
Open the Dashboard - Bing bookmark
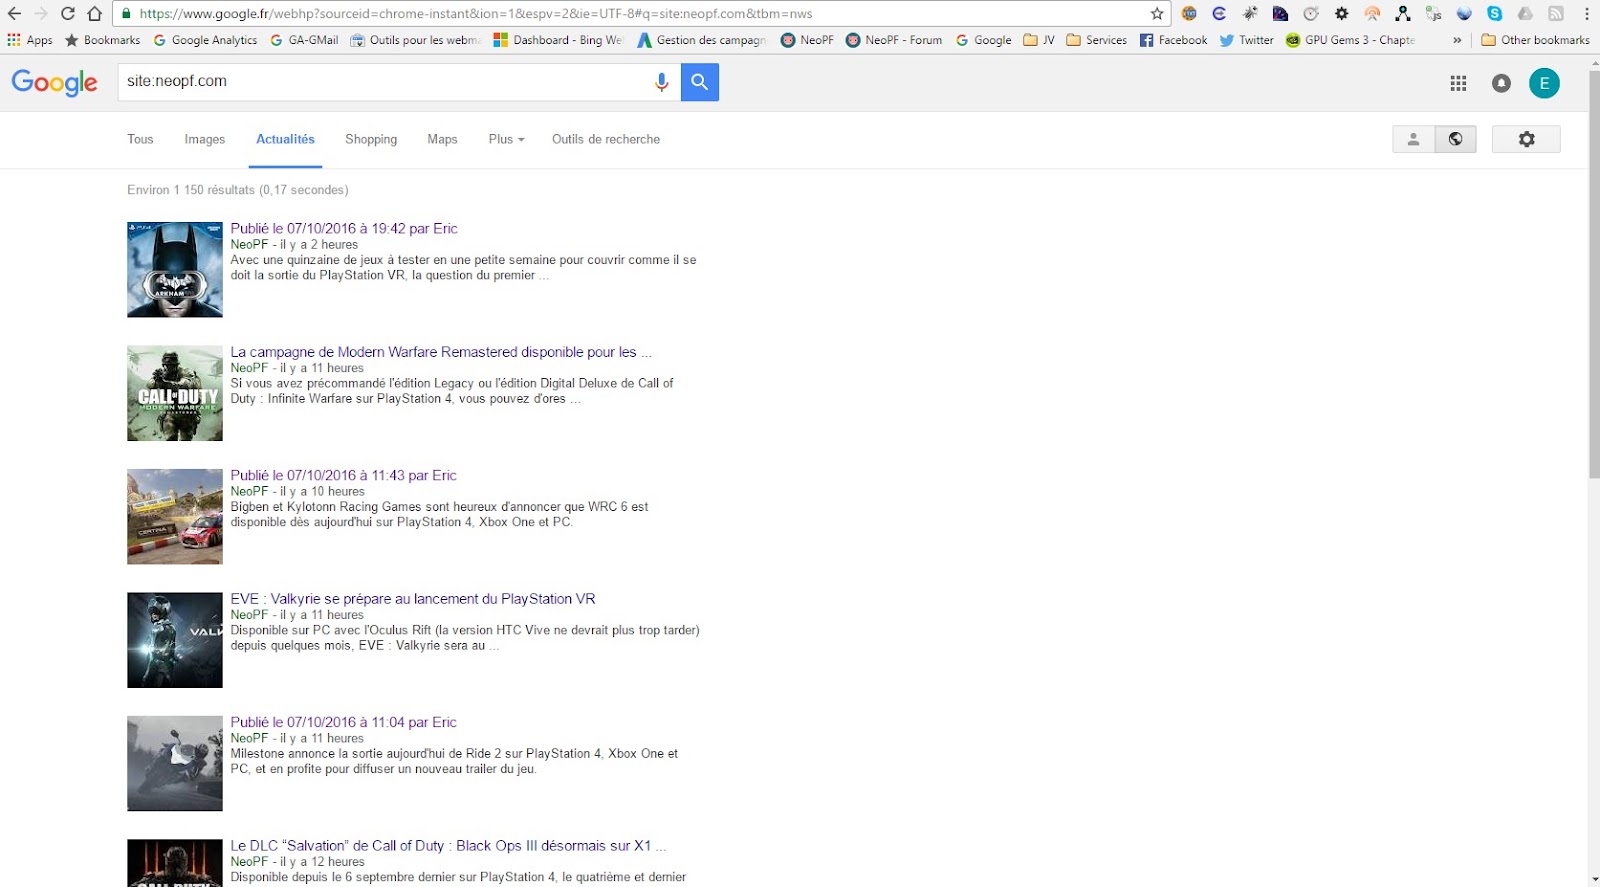pyautogui.click(x=558, y=40)
